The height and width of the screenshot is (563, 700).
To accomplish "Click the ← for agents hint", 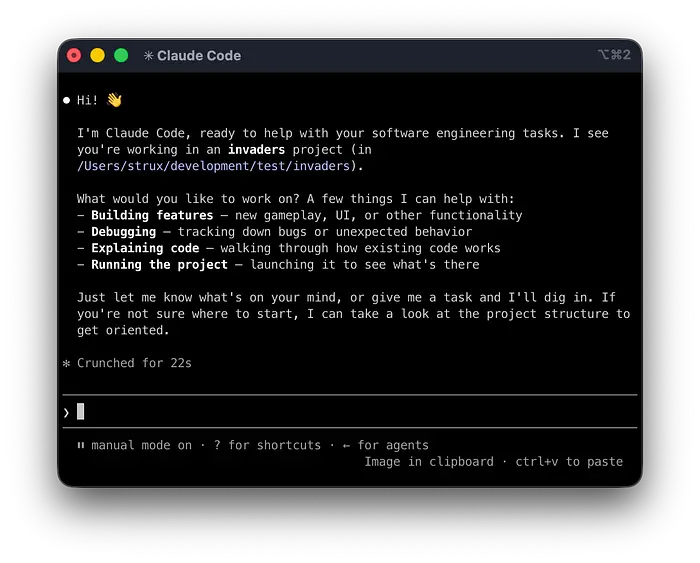I will [386, 445].
